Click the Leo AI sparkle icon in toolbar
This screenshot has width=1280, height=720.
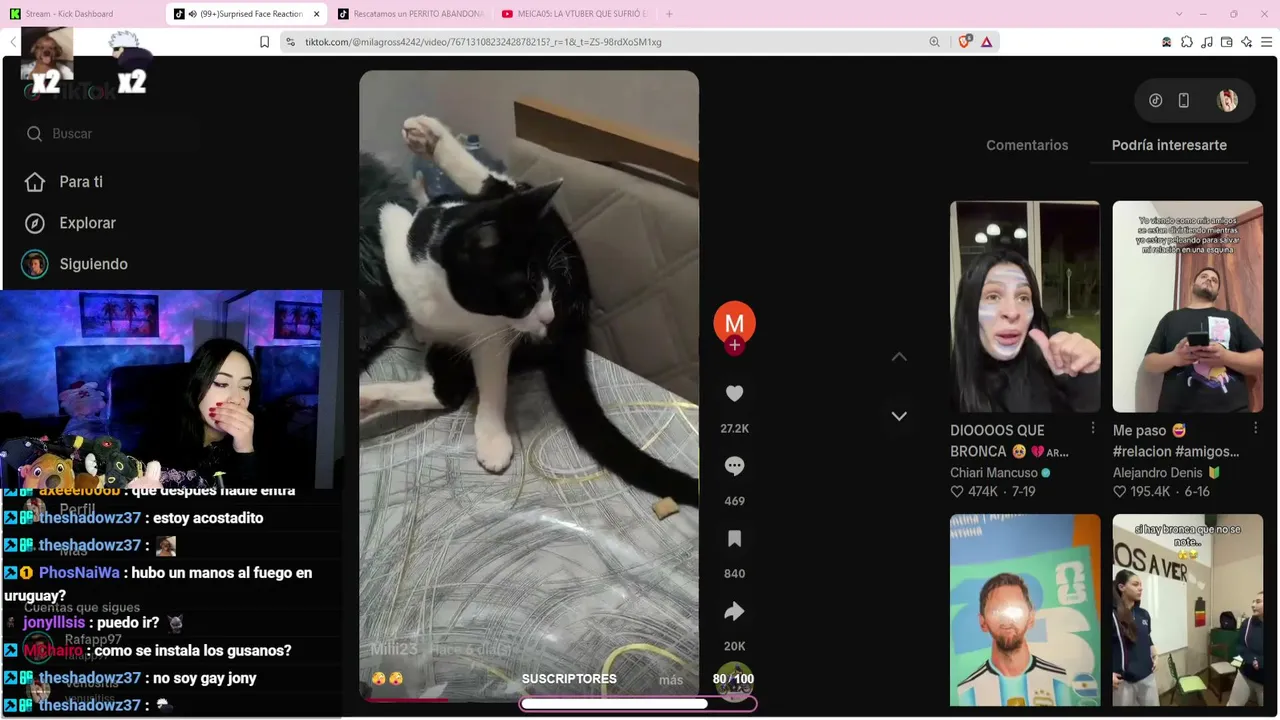click(1247, 42)
